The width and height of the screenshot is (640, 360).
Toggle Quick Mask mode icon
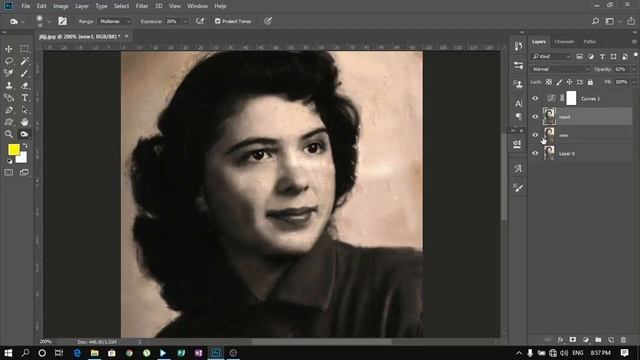[9, 173]
